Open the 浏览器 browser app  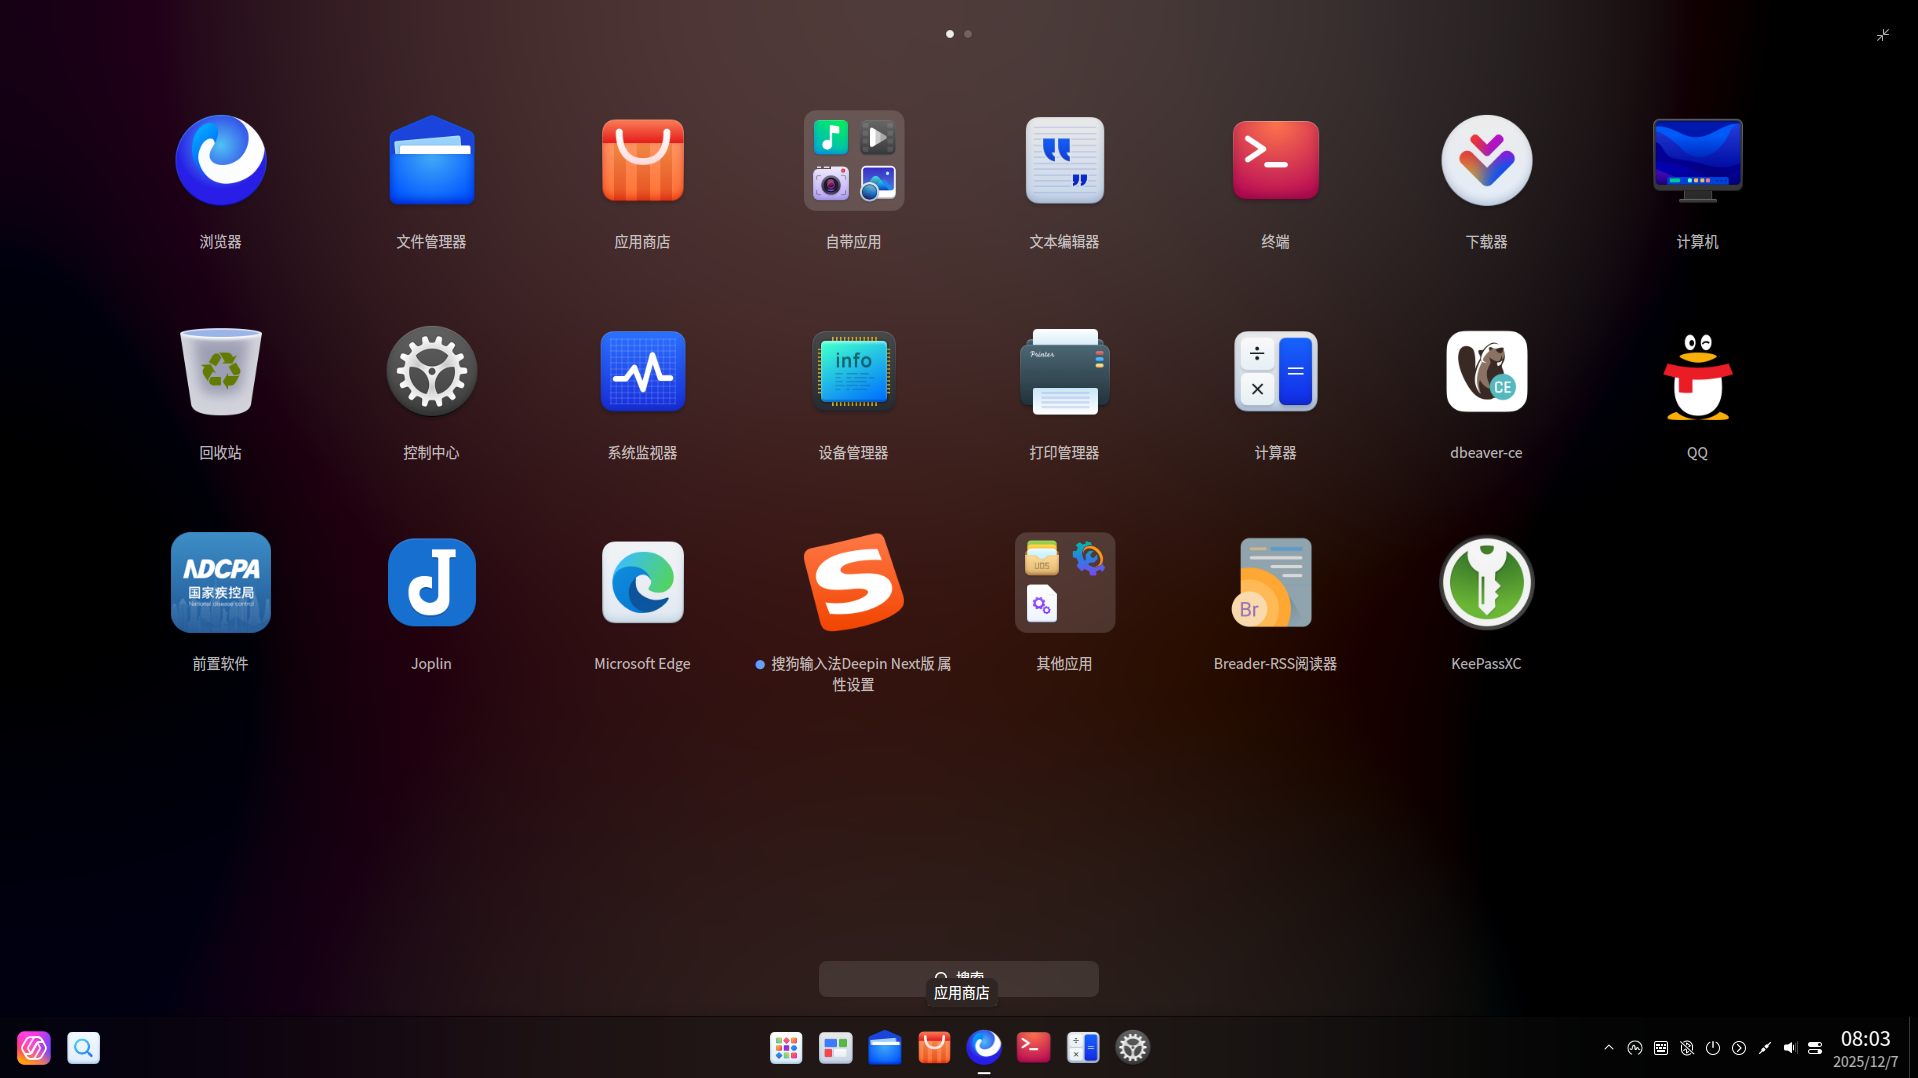[x=220, y=160]
